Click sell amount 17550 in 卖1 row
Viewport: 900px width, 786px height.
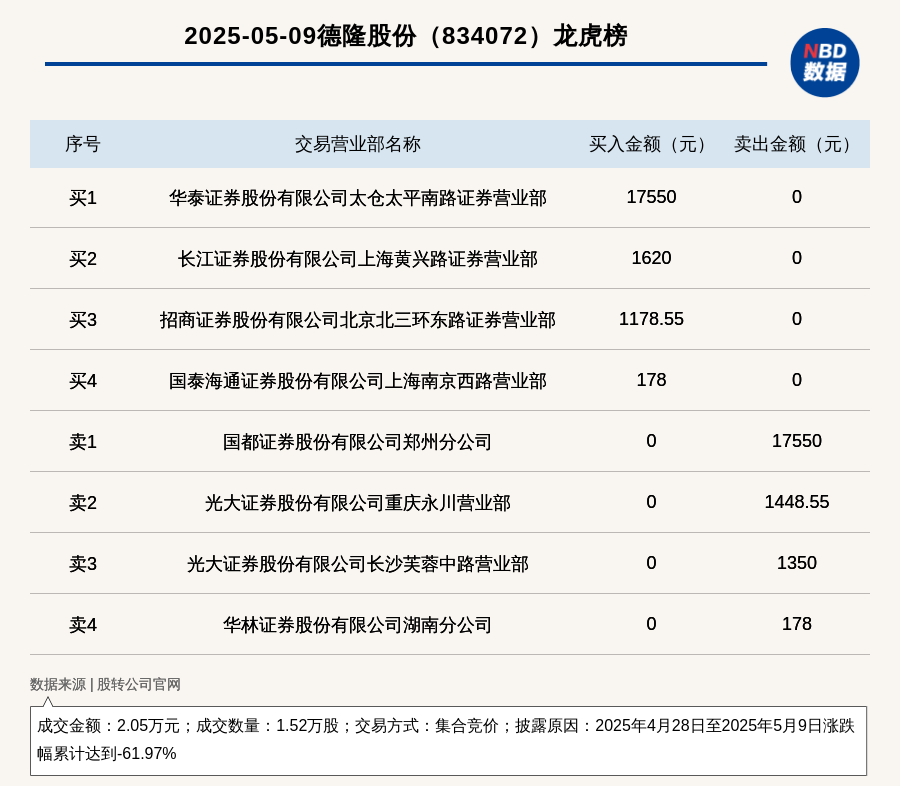click(x=797, y=440)
